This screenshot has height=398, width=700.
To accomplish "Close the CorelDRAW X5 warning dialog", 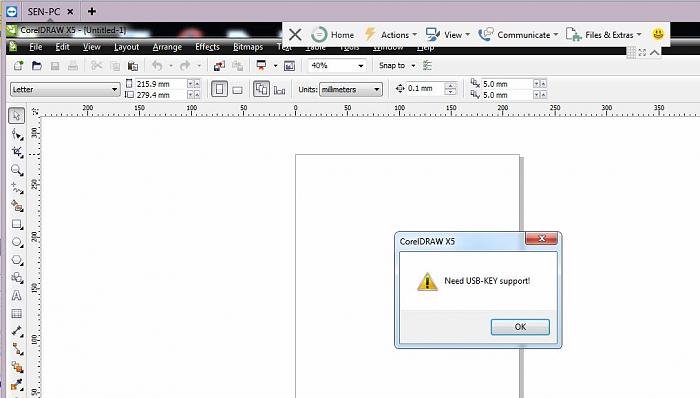I will (x=542, y=239).
